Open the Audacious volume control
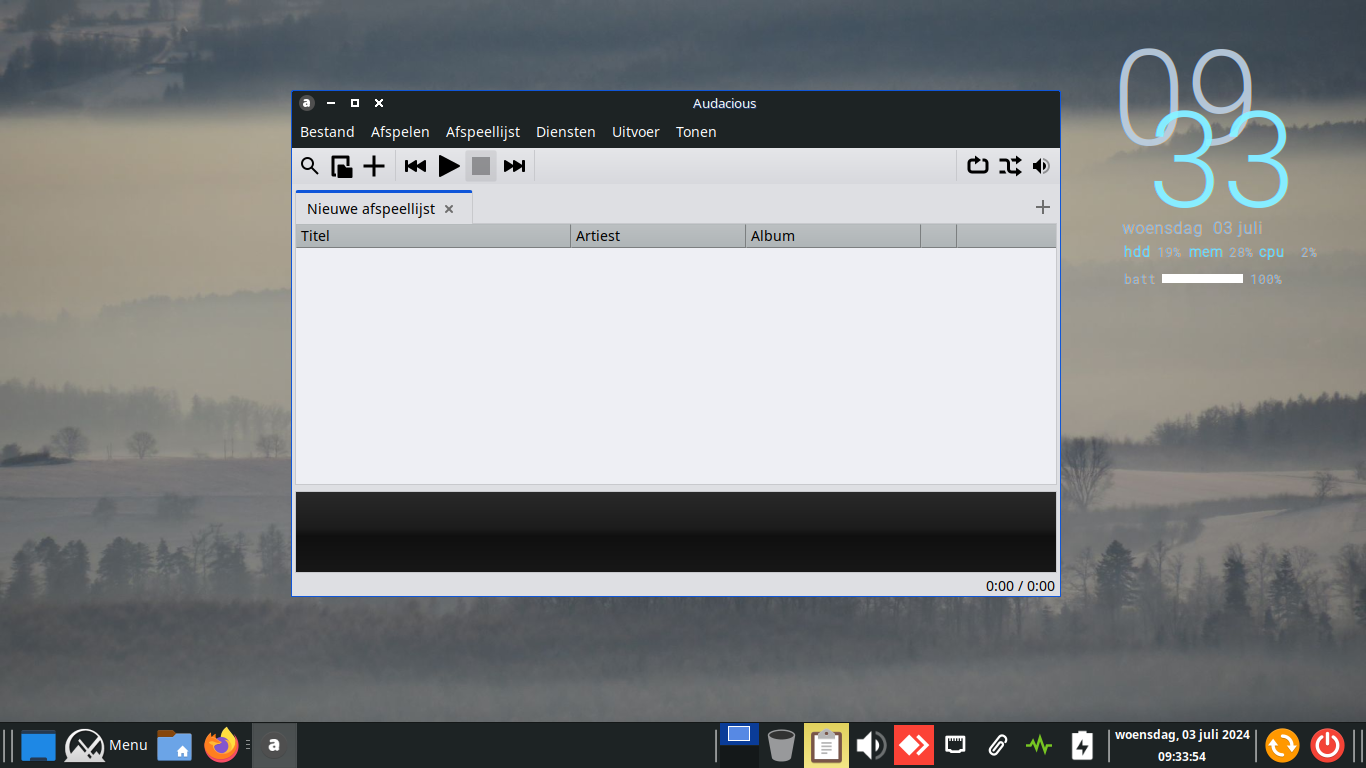The width and height of the screenshot is (1366, 768). tap(1041, 166)
